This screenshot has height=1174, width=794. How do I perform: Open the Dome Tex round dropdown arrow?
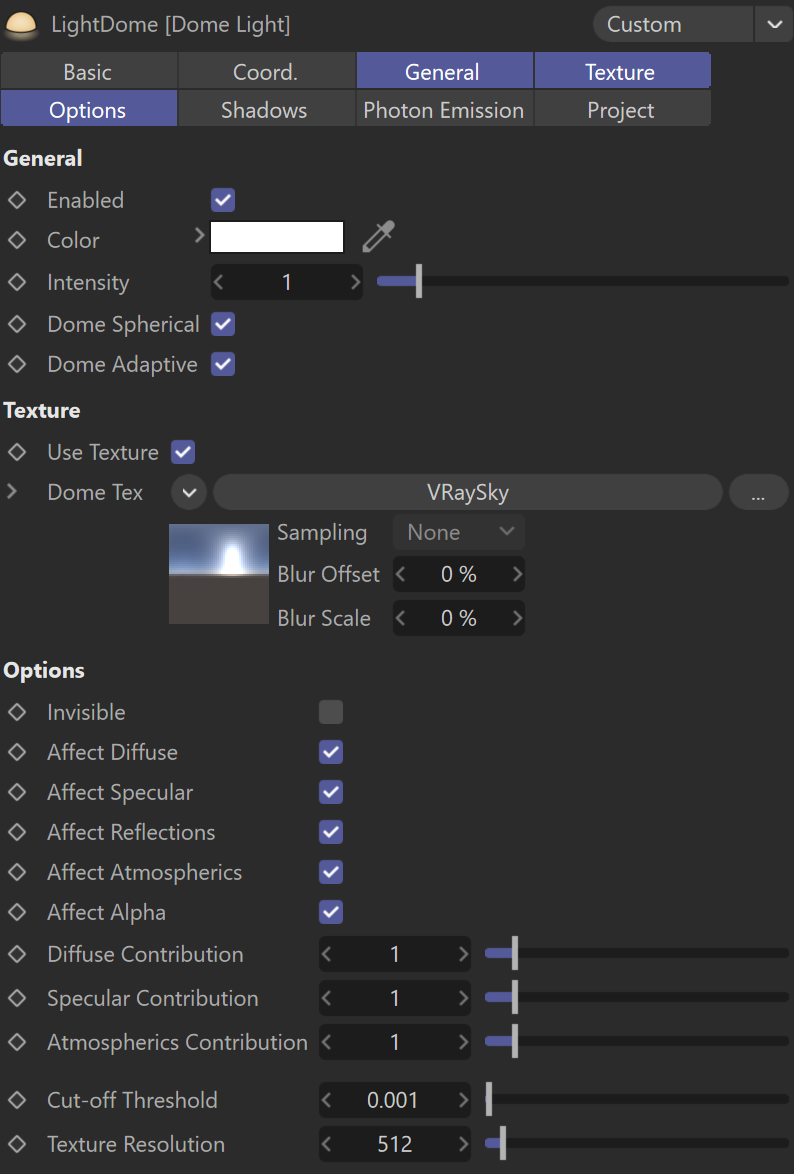click(x=189, y=493)
